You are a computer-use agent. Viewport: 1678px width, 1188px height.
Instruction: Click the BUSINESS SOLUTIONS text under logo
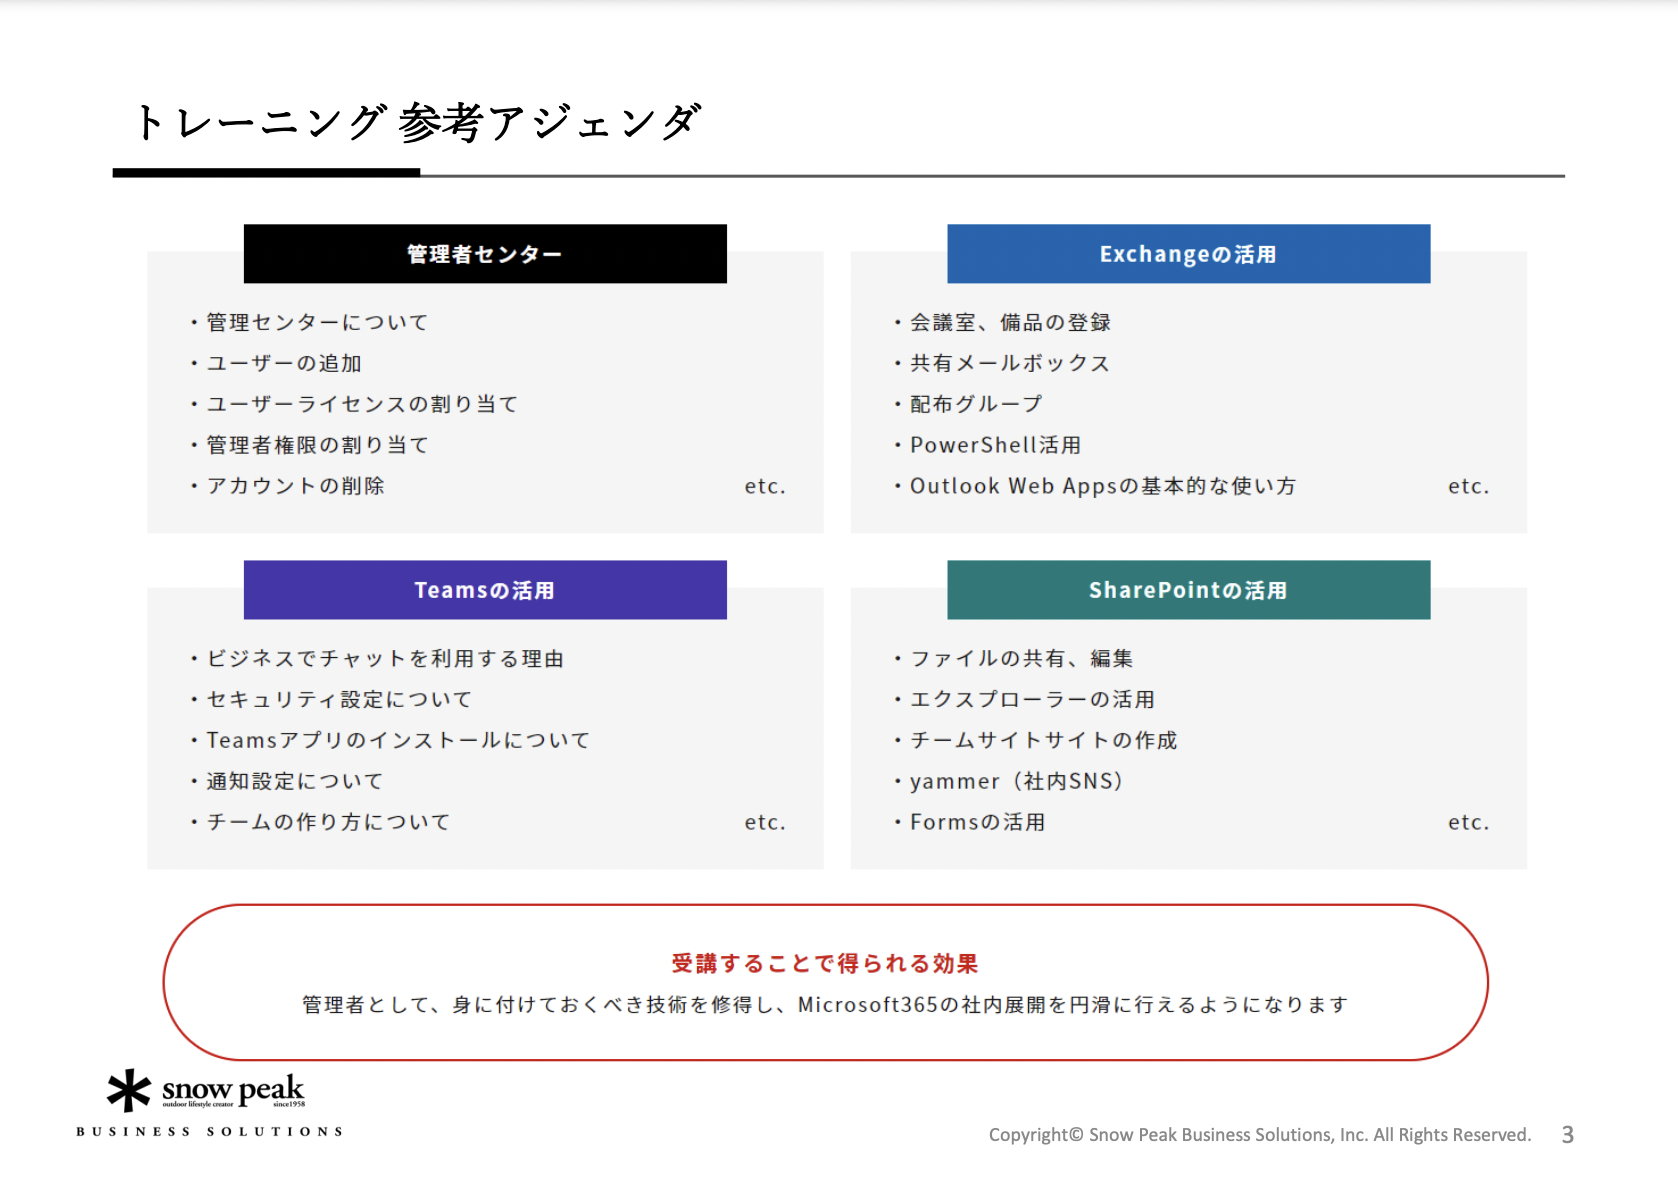click(x=210, y=1131)
